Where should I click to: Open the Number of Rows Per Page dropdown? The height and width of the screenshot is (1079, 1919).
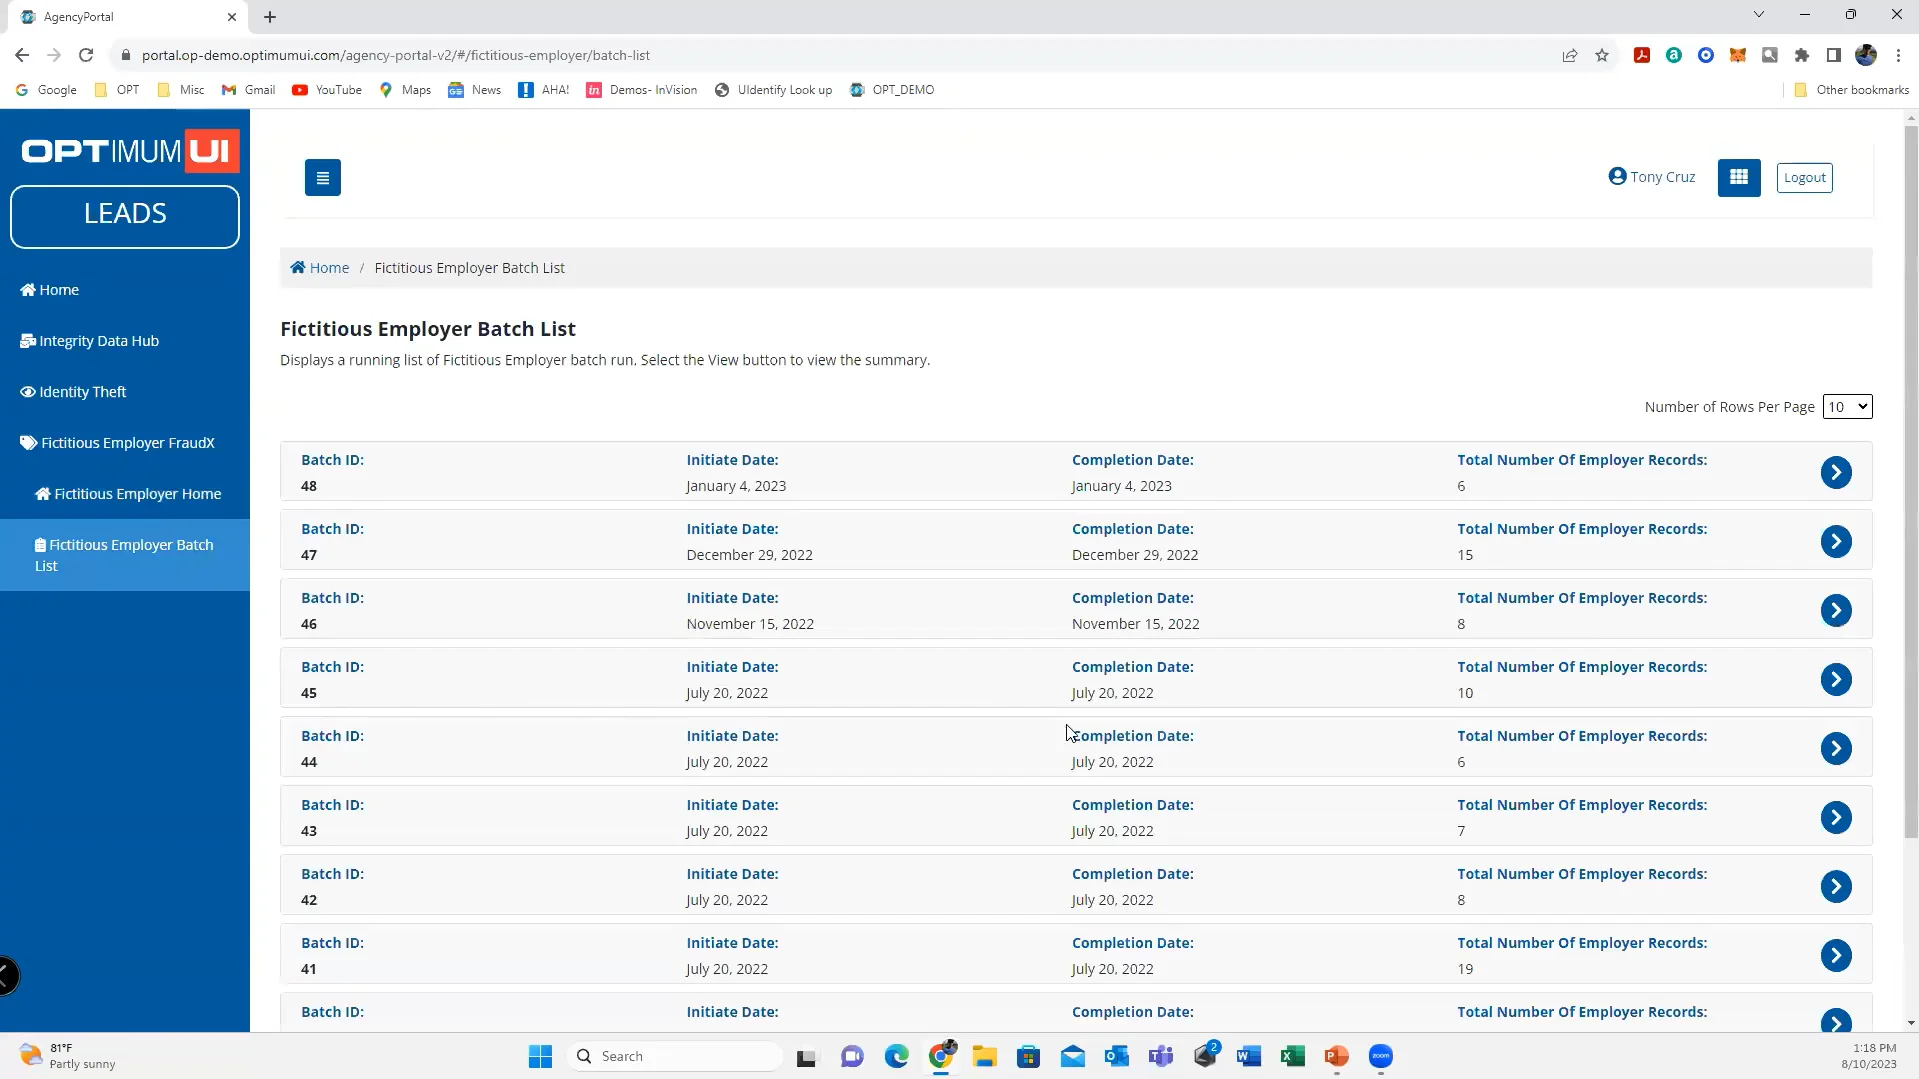pos(1847,407)
